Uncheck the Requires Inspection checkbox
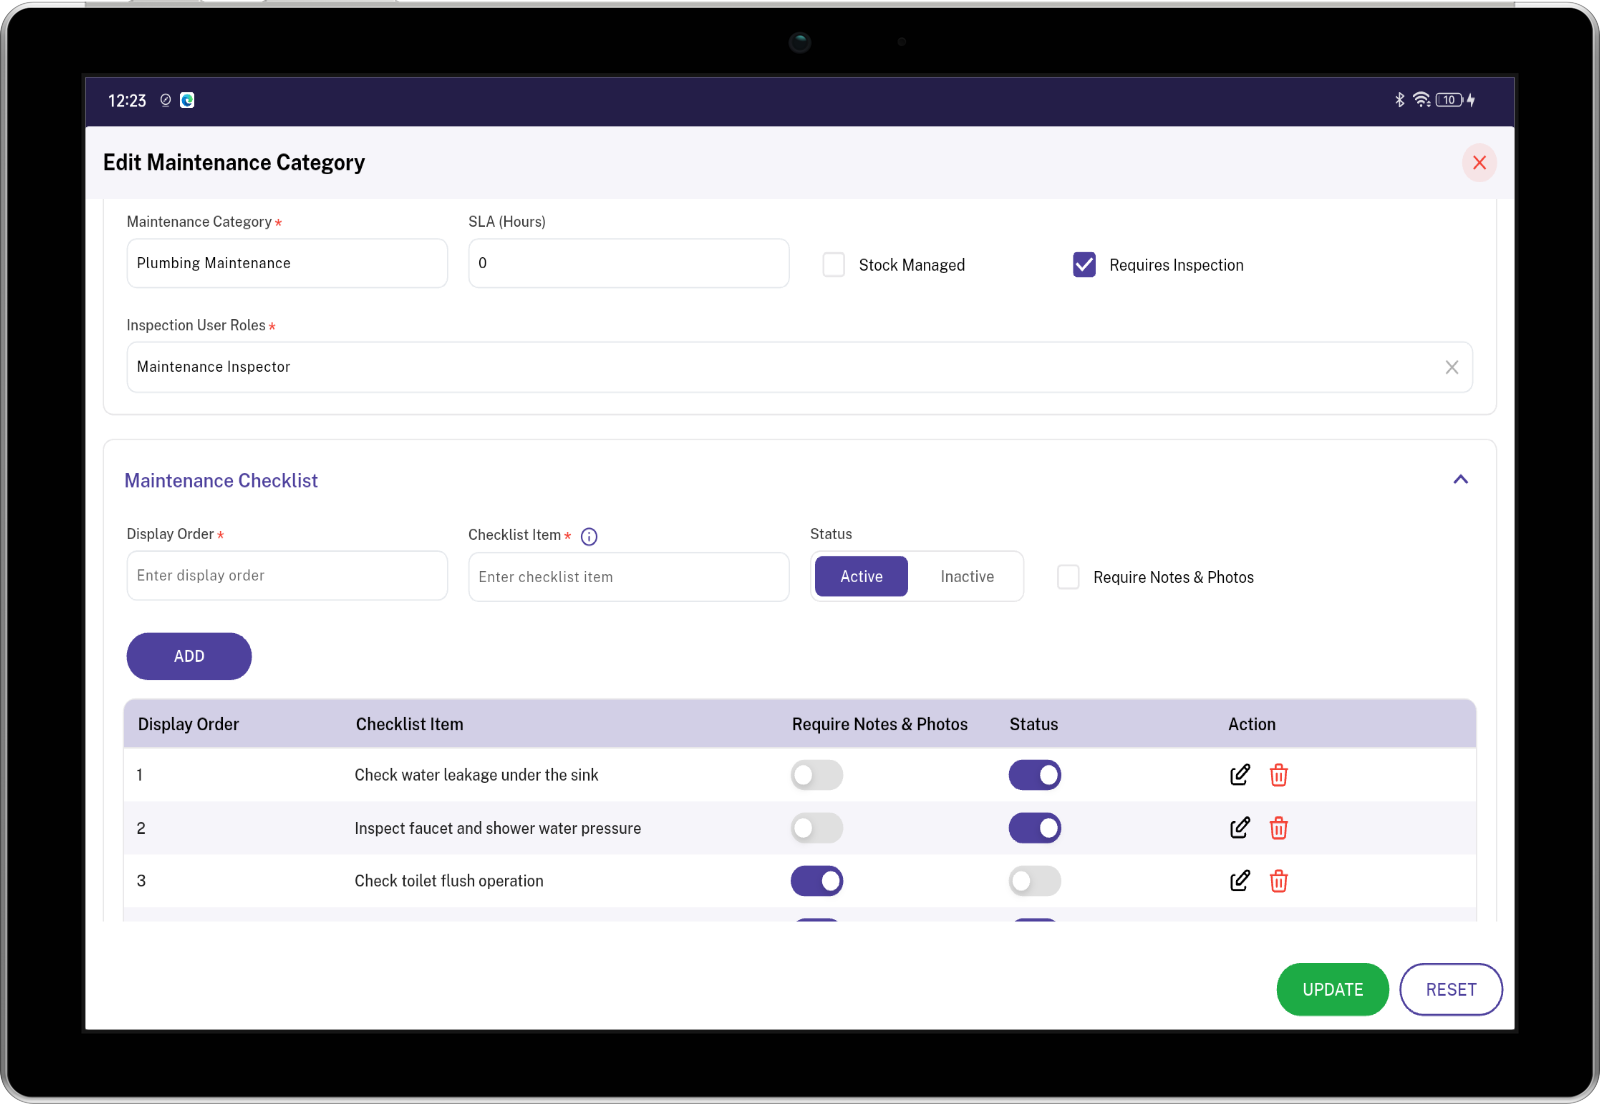Screen dimensions: 1600x1104 tap(1084, 265)
